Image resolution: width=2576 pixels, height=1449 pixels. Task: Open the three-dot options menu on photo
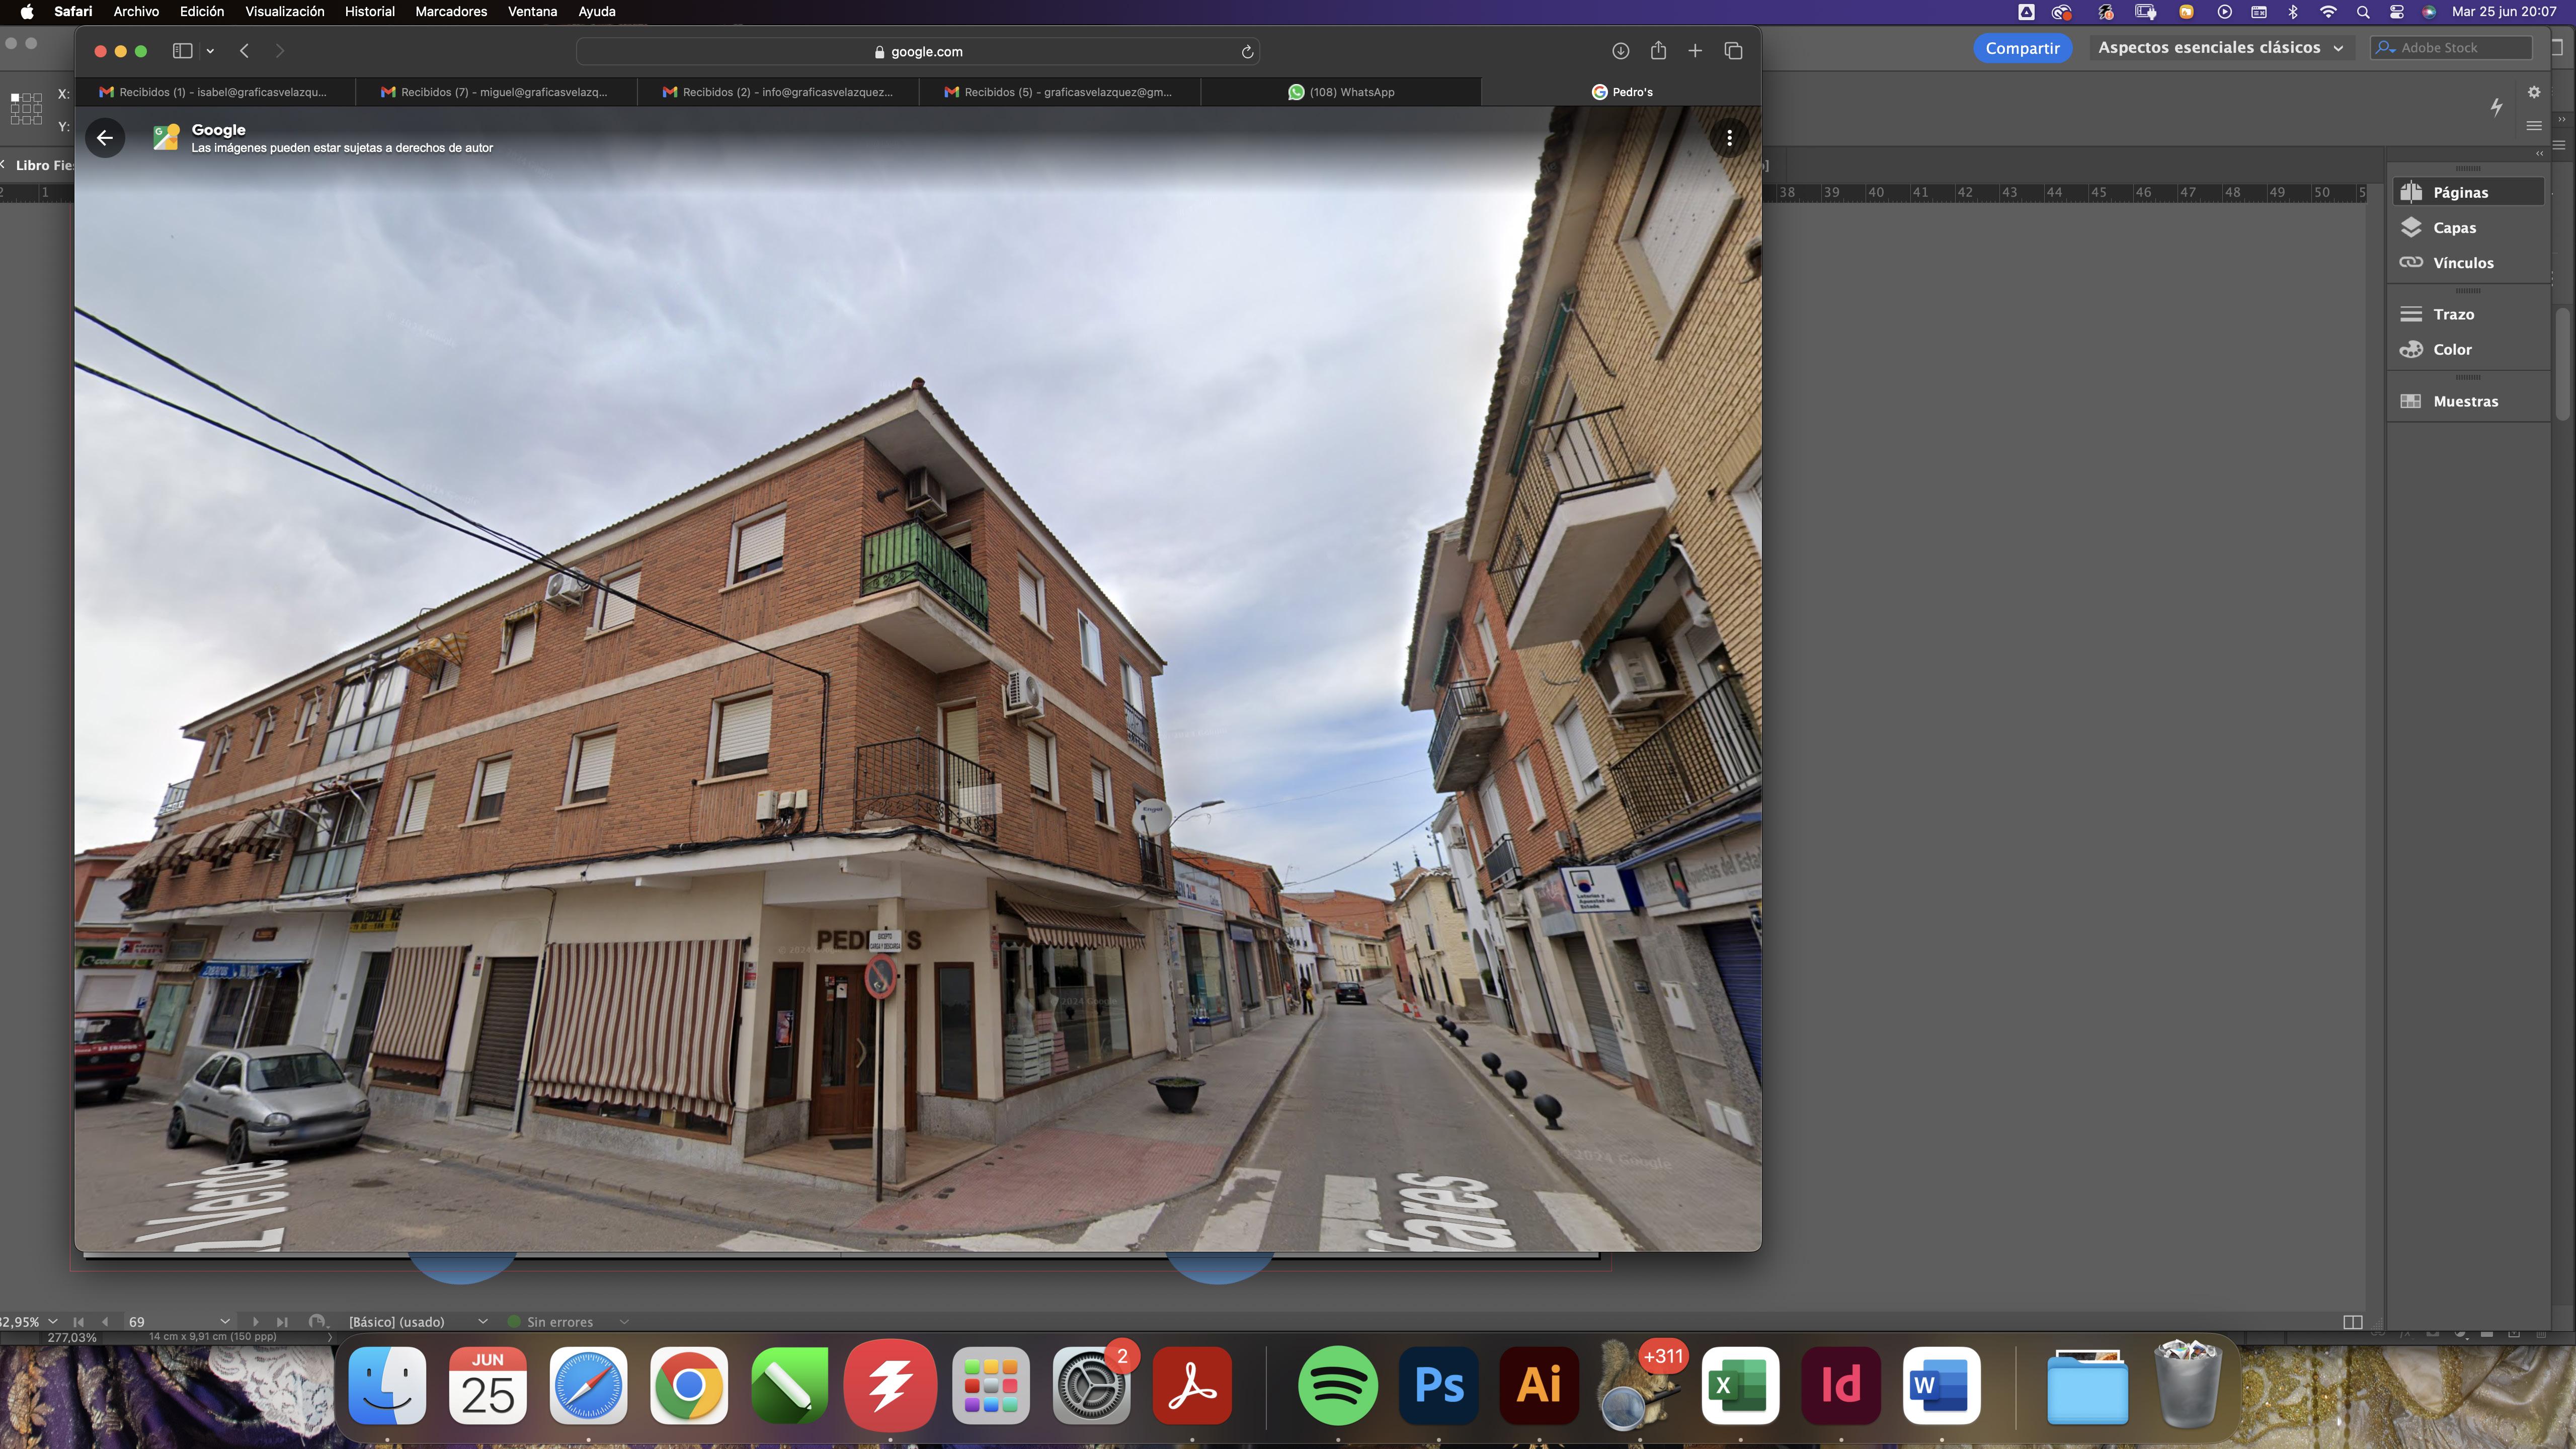(x=1729, y=138)
